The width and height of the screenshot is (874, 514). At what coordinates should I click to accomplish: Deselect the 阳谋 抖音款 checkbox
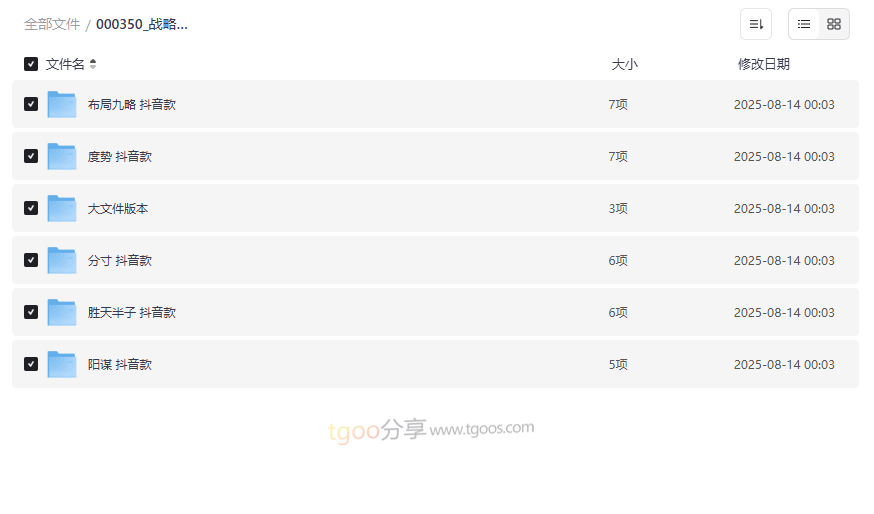(31, 364)
